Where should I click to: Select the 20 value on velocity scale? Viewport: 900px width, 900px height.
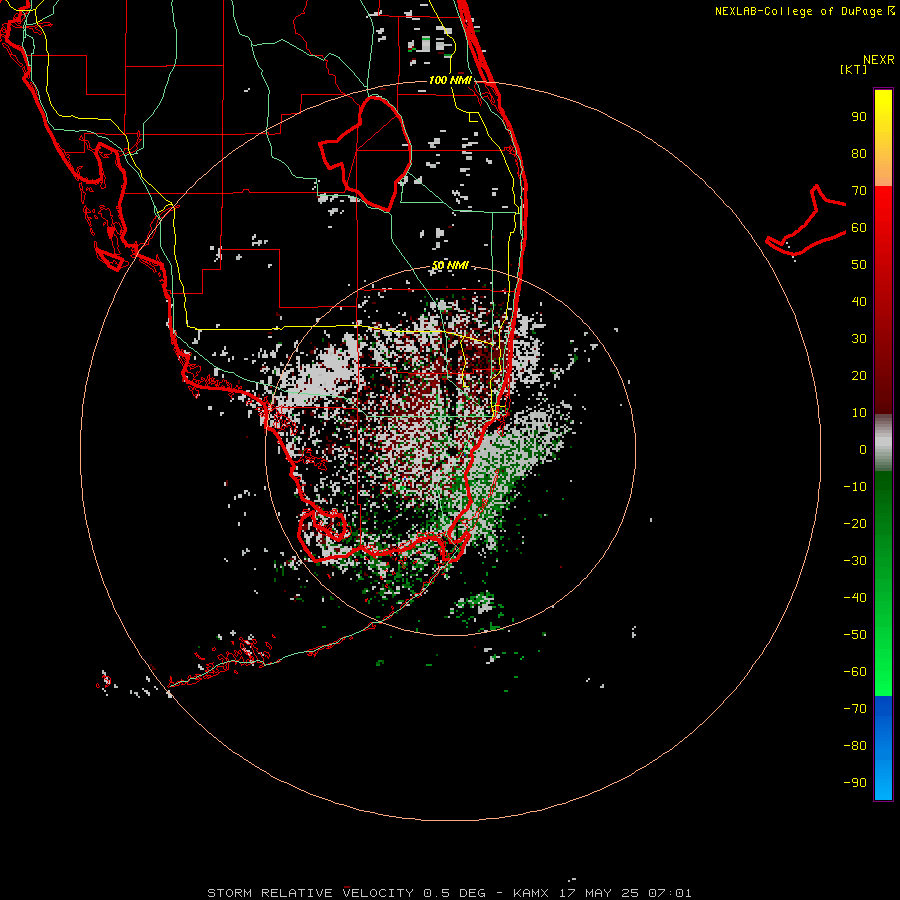tap(859, 376)
